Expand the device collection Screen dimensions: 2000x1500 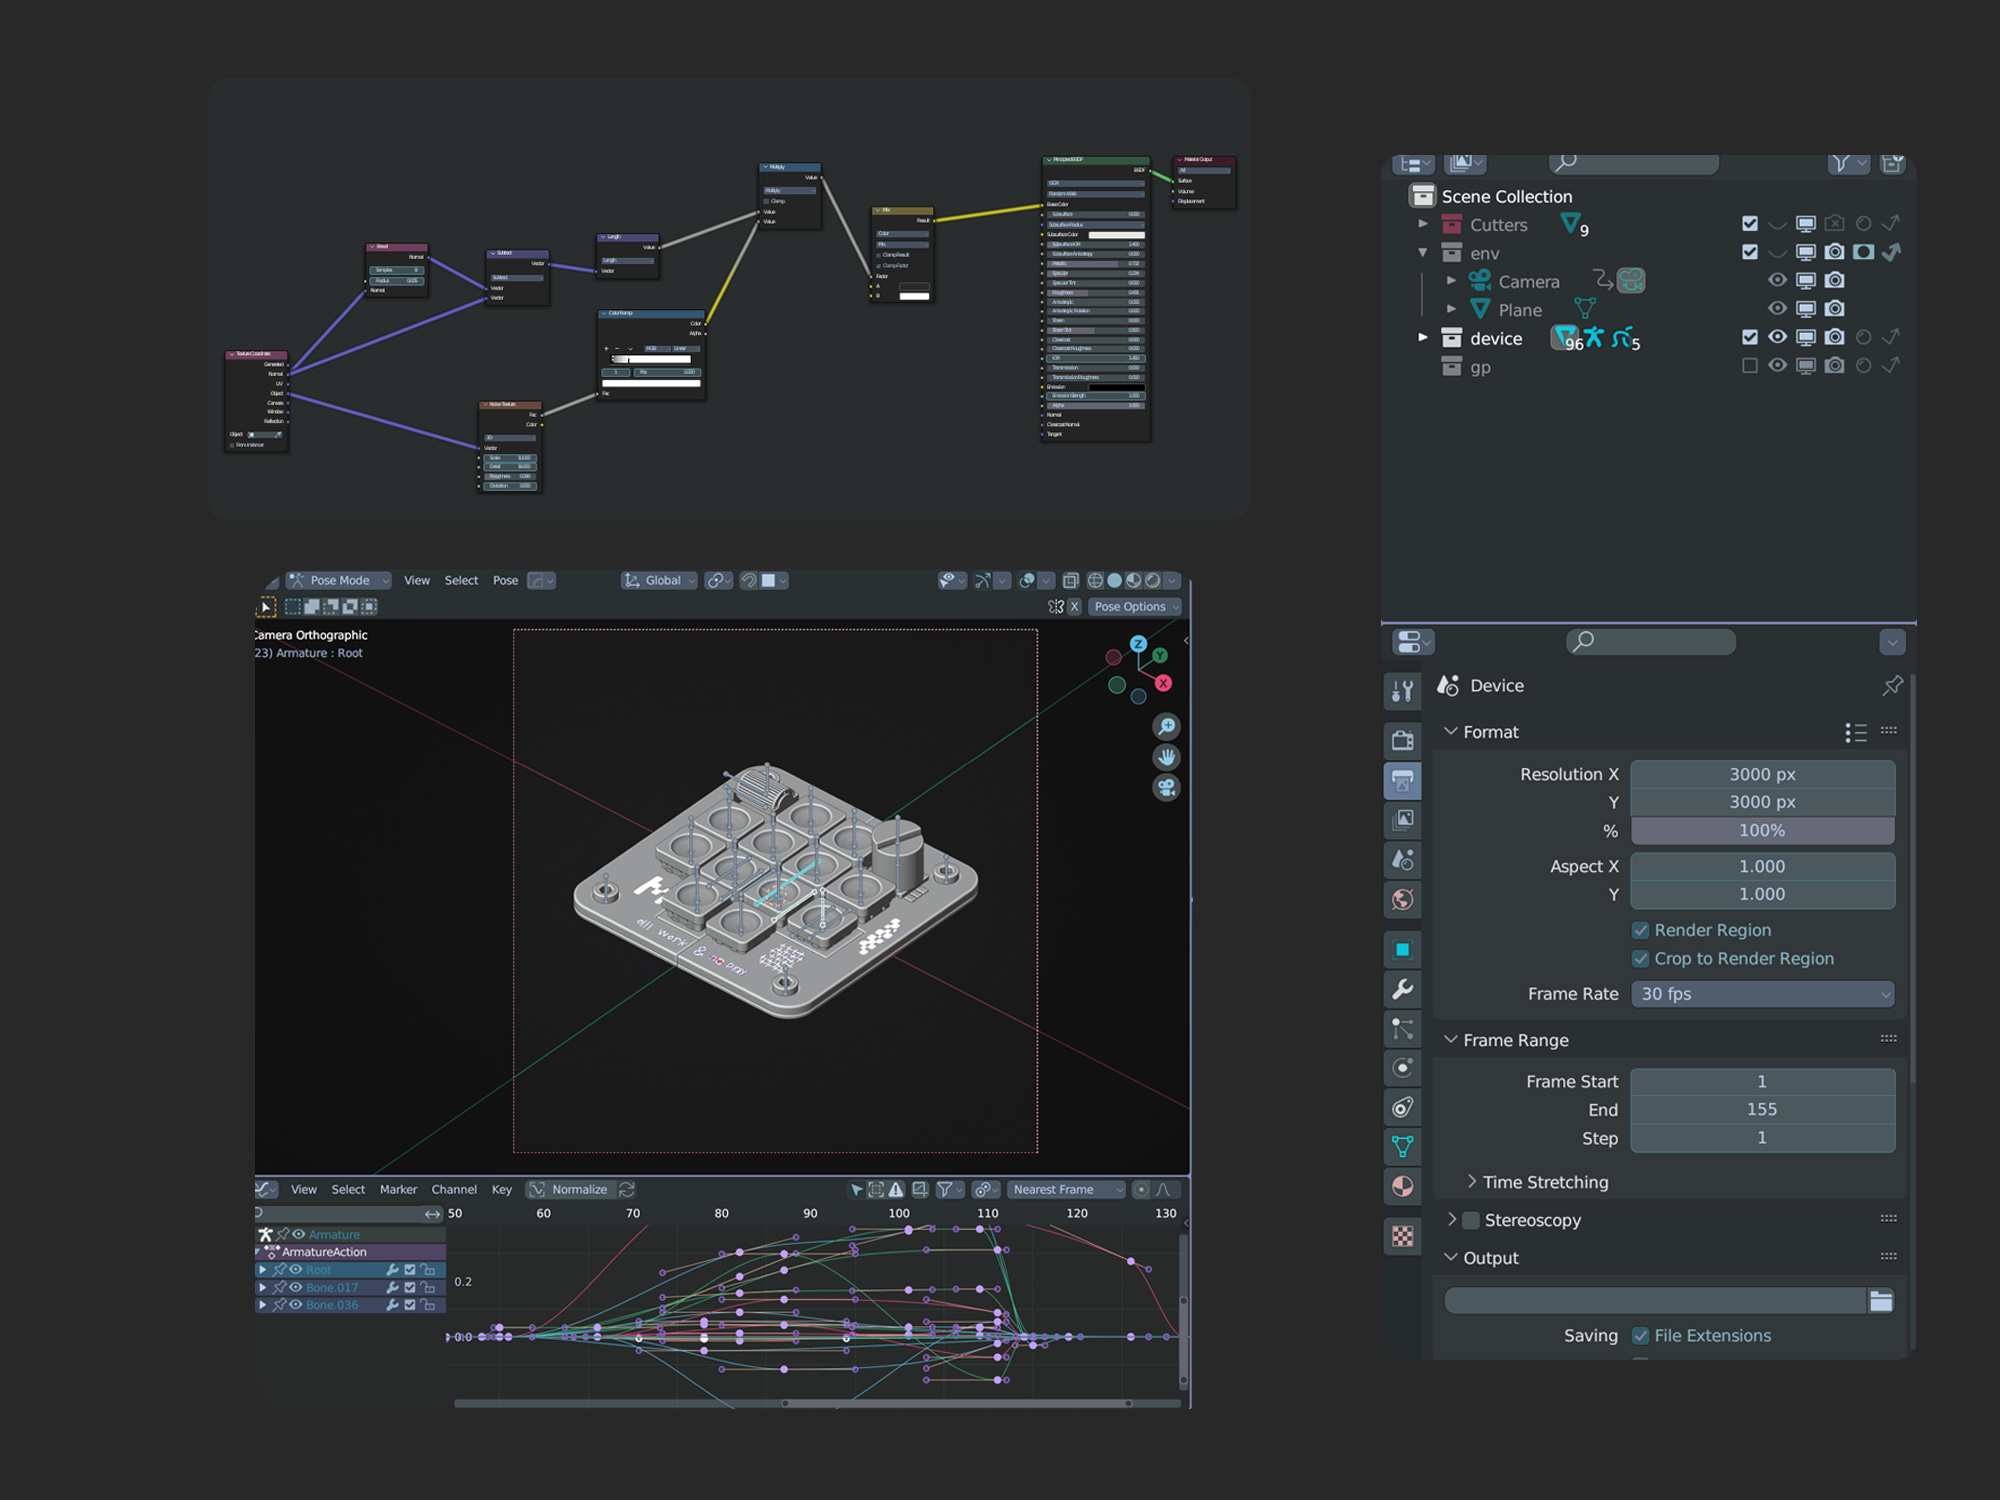tap(1422, 338)
